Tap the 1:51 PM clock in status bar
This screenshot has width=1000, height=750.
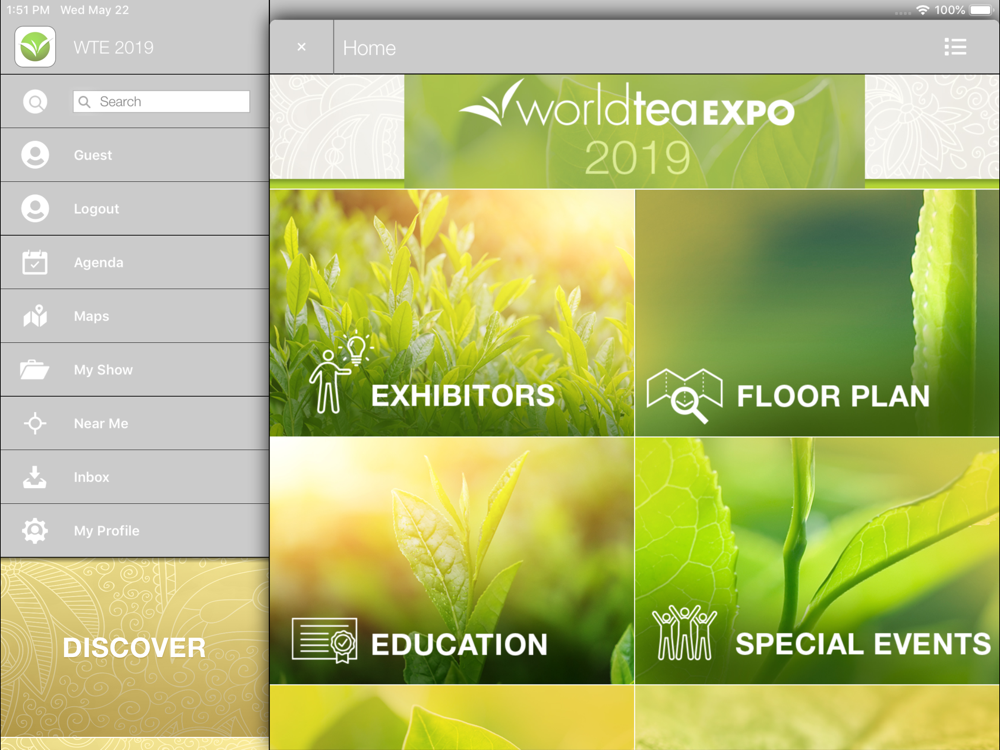[27, 10]
